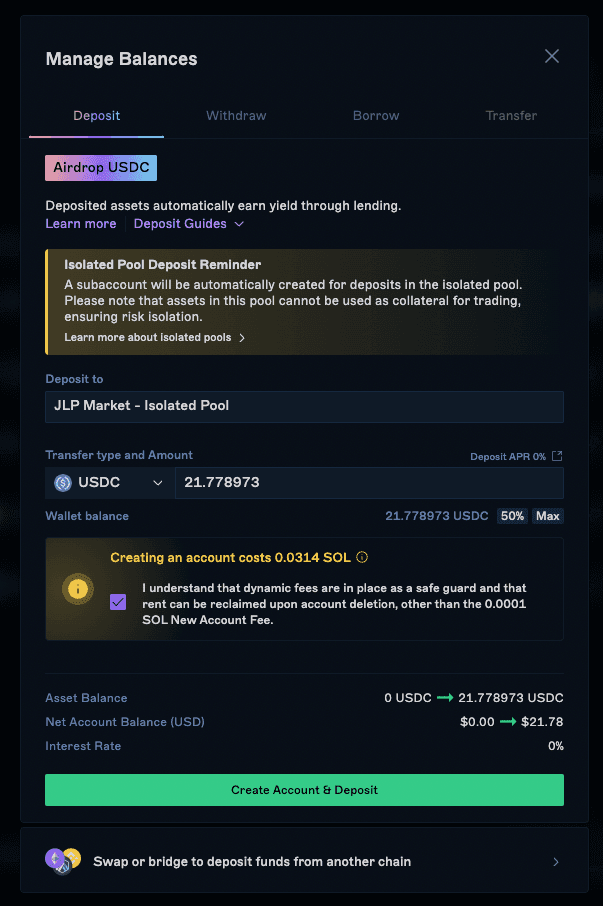
Task: Open the JLP Market - Isolated Pool selector
Action: pyautogui.click(x=304, y=406)
